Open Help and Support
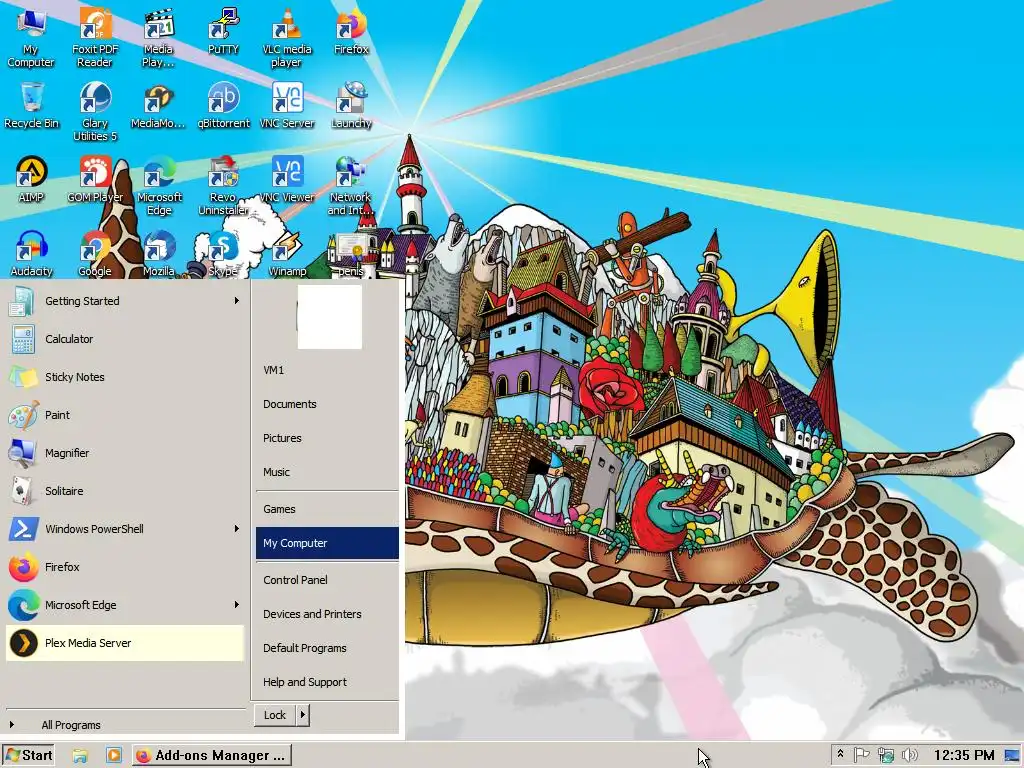Viewport: 1024px width, 768px height. tap(327, 682)
